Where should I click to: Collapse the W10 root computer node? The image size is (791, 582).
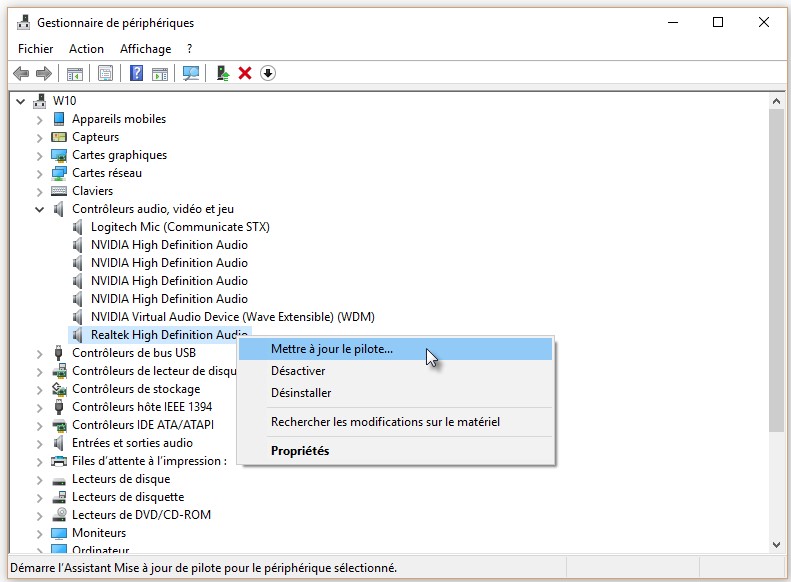[22, 101]
